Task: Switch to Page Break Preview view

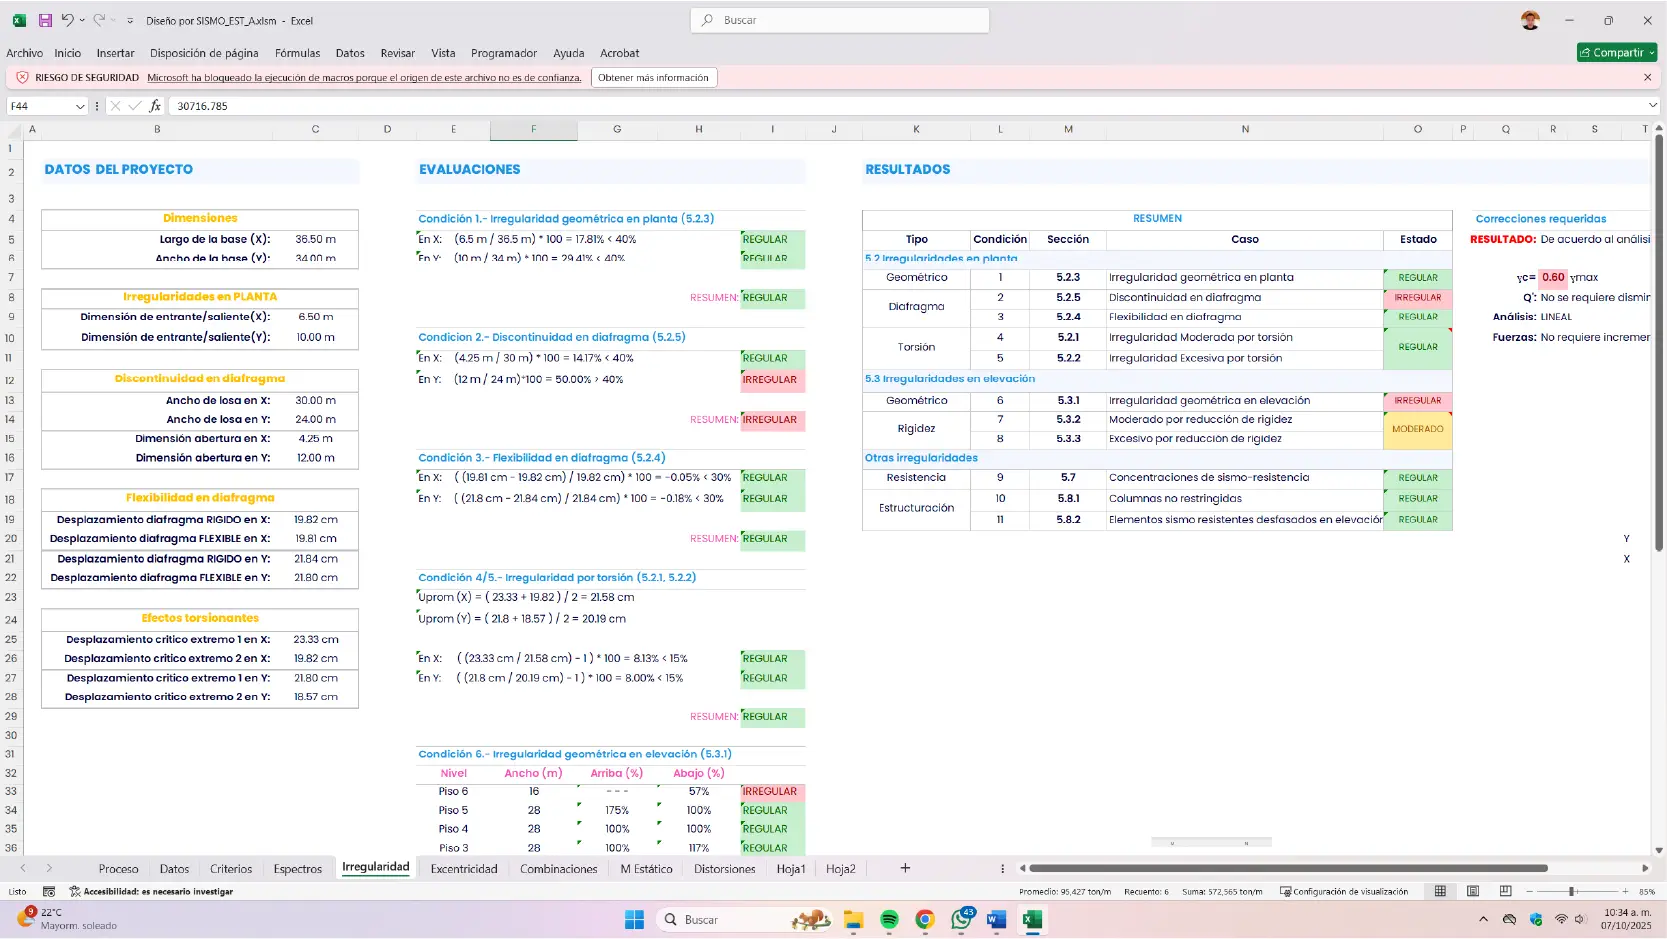Action: click(x=1505, y=891)
